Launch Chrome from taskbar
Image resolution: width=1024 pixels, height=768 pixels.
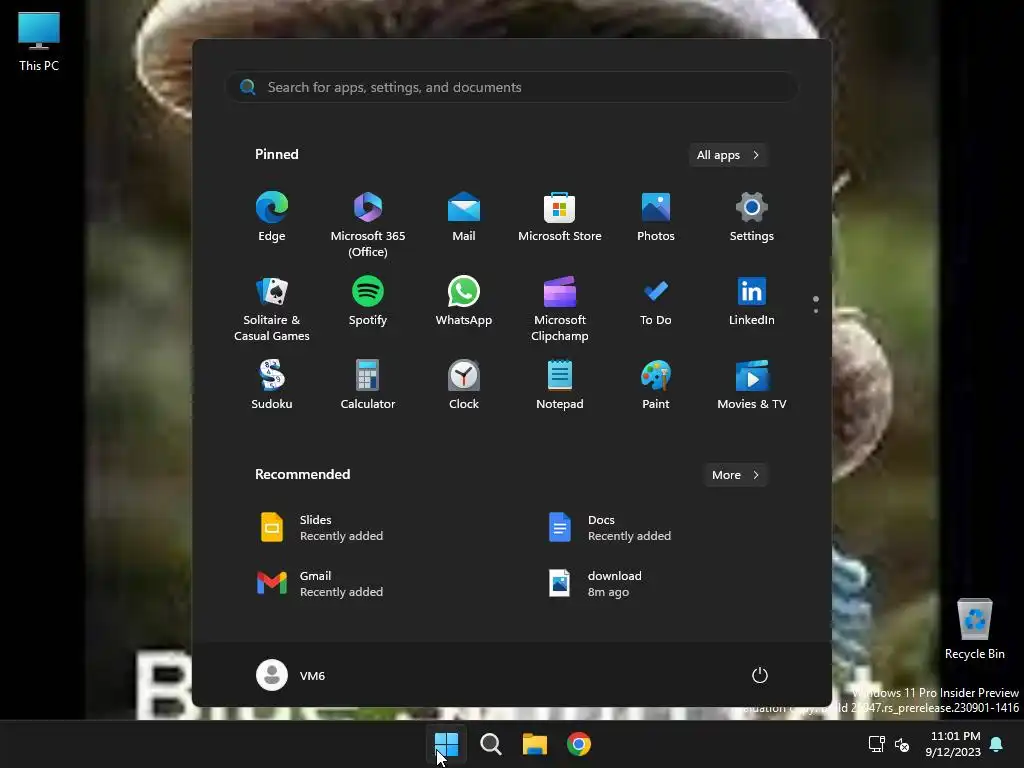tap(579, 744)
